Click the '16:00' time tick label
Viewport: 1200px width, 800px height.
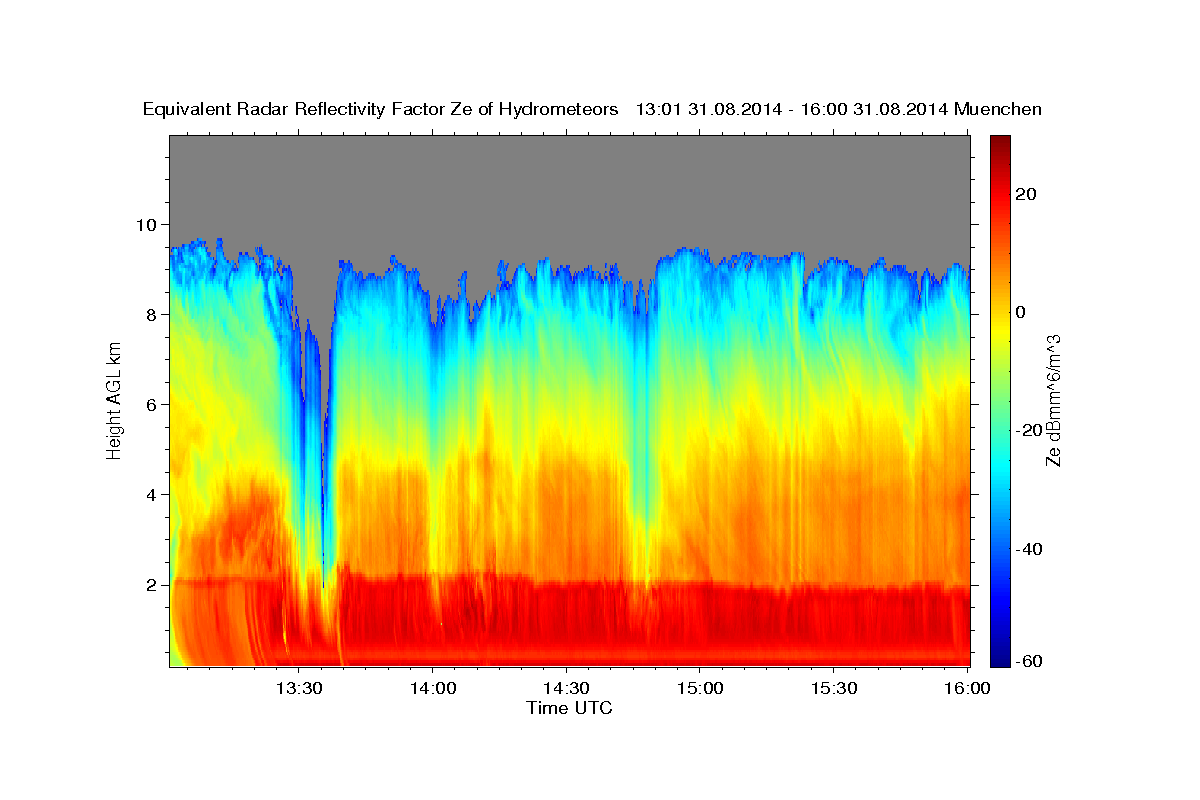pos(967,688)
